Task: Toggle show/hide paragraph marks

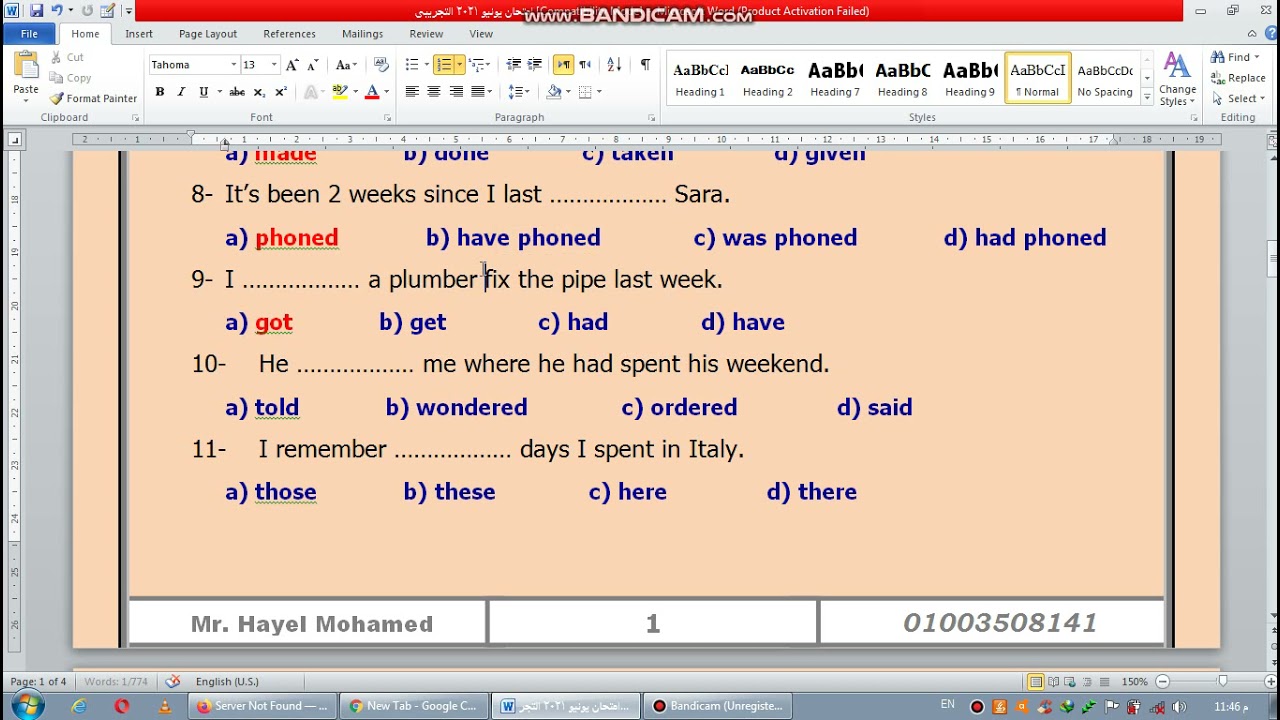Action: point(645,65)
